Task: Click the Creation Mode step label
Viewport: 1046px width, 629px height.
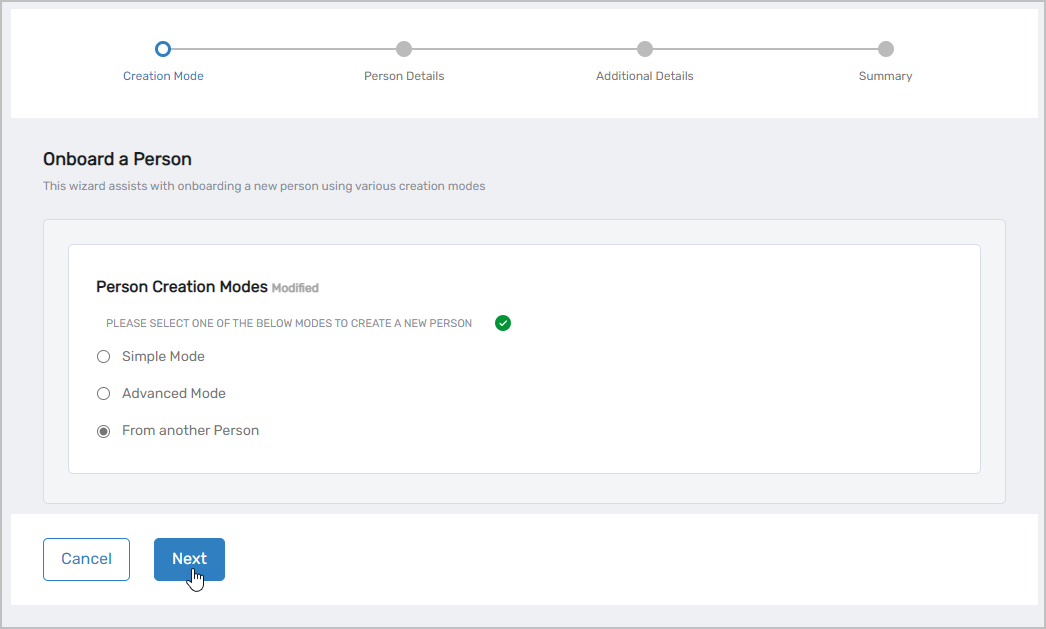Action: point(163,75)
